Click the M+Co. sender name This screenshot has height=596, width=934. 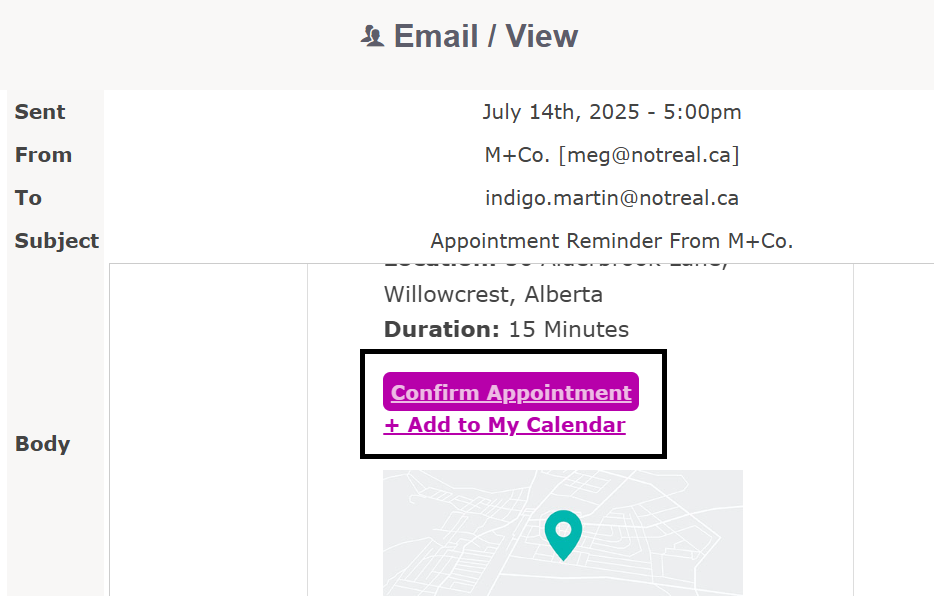coord(517,155)
